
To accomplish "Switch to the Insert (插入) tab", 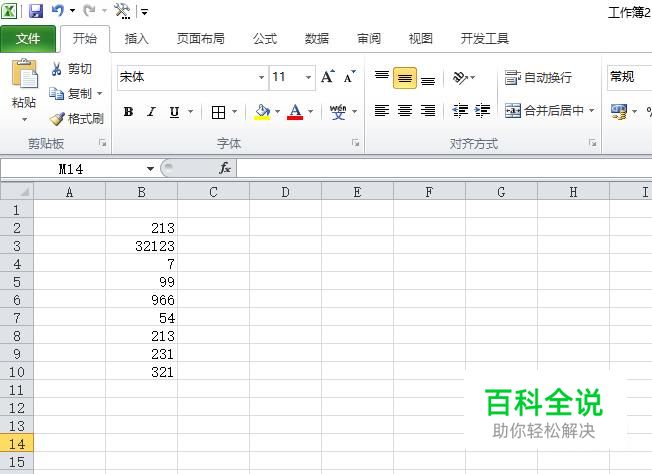I will (x=136, y=39).
